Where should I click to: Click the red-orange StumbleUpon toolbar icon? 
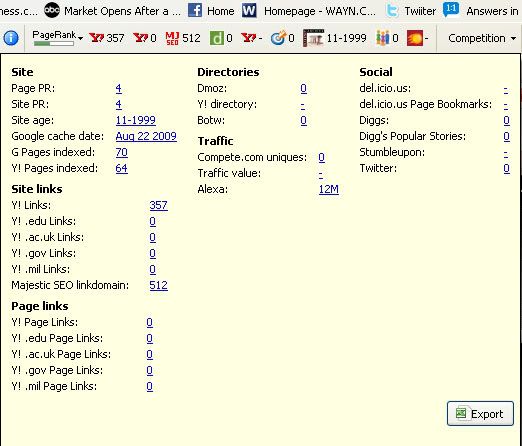click(x=415, y=38)
